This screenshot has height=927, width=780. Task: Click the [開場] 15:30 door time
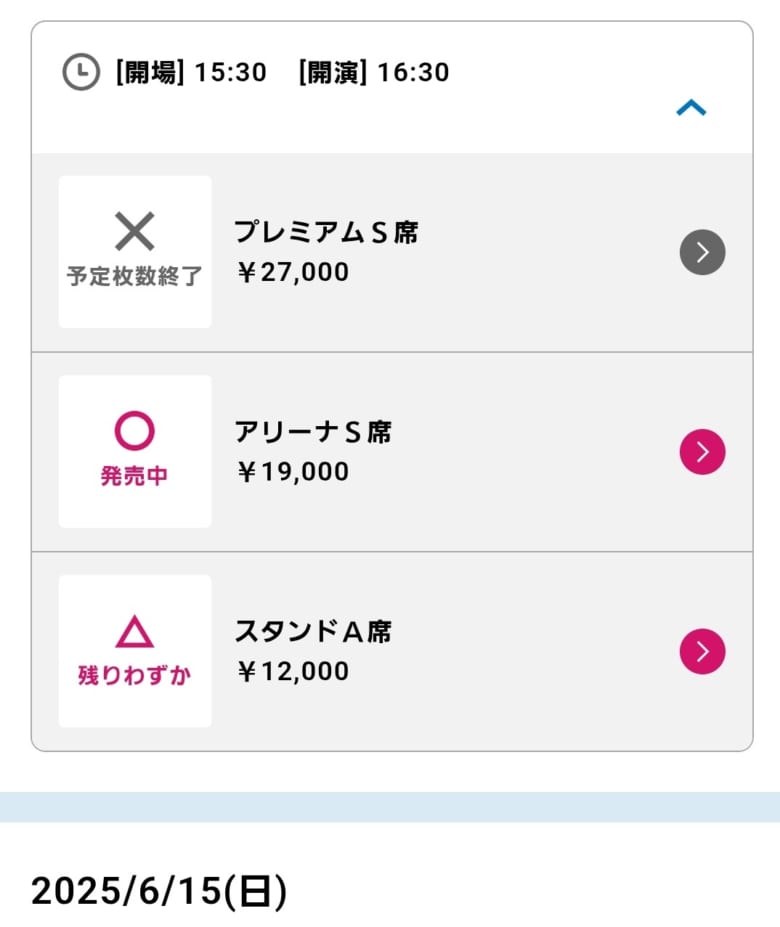tap(191, 72)
